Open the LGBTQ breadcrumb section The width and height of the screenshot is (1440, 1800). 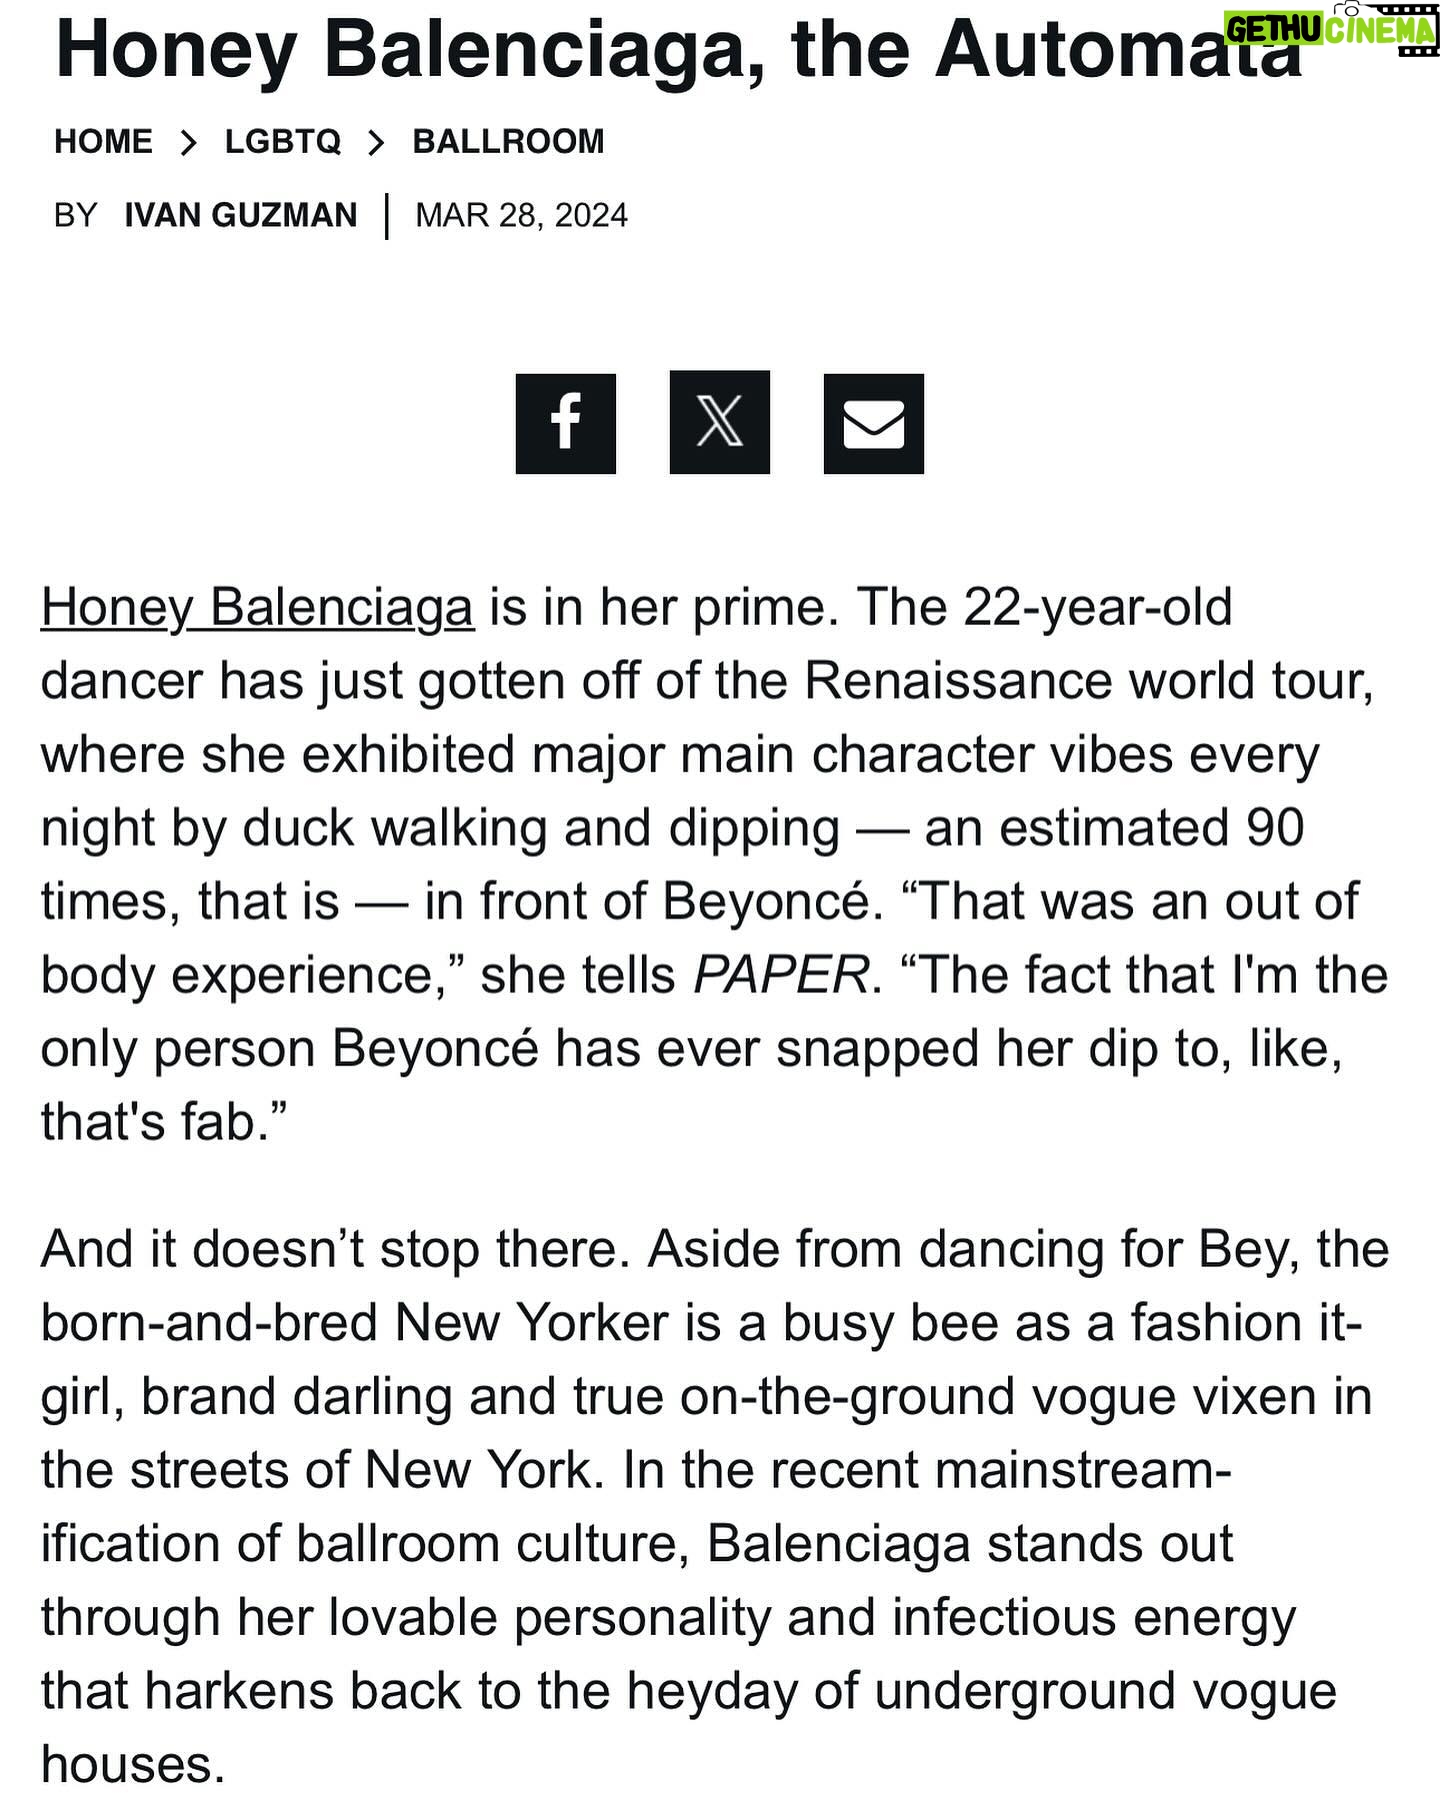pos(282,142)
